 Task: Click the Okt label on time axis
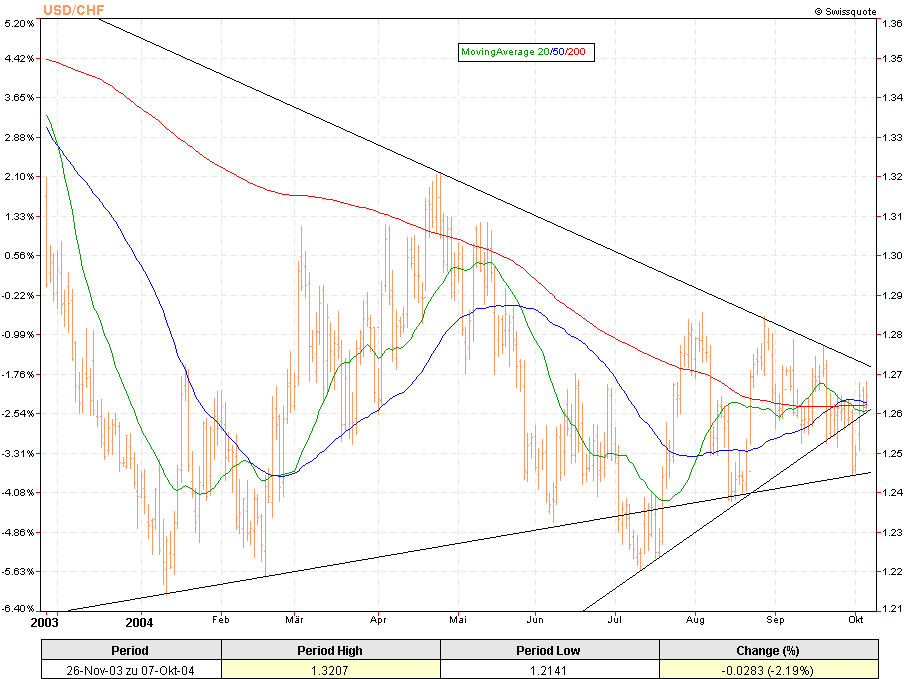(x=856, y=620)
